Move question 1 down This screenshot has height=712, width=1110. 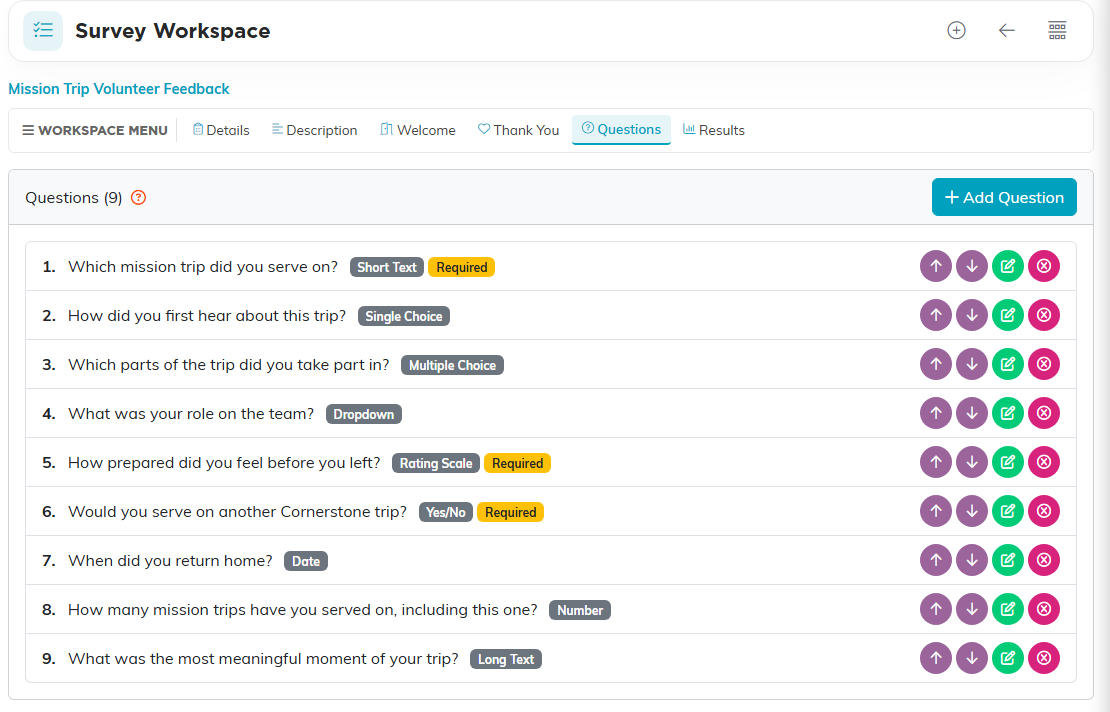tap(972, 266)
